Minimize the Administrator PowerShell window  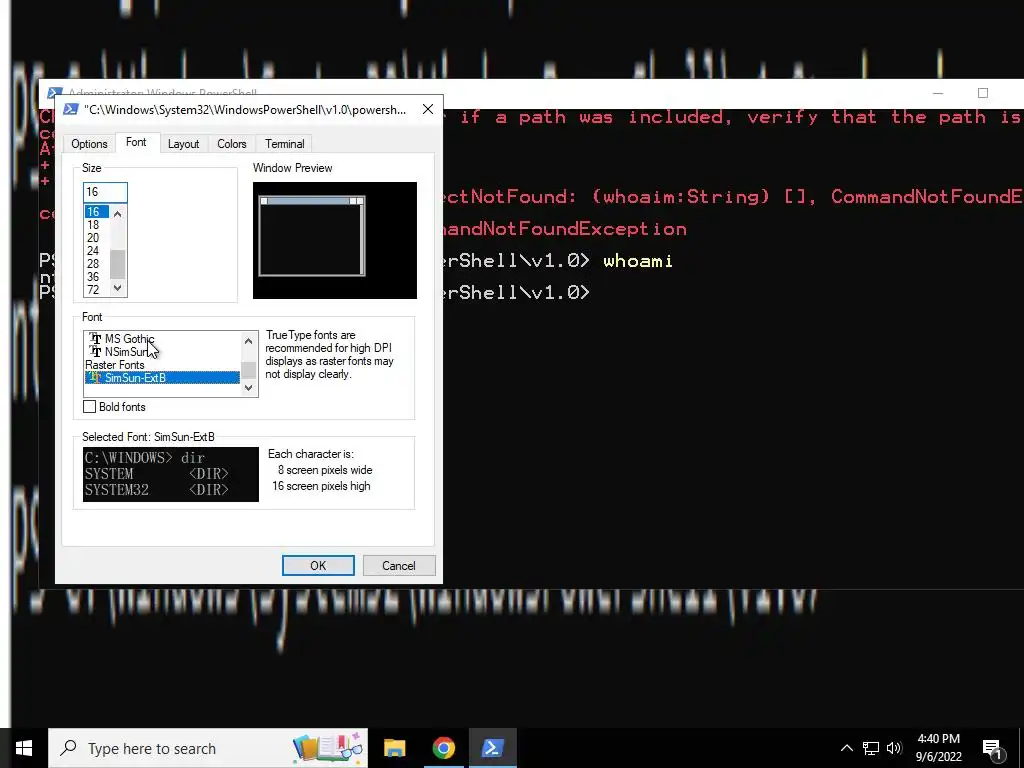tap(938, 93)
